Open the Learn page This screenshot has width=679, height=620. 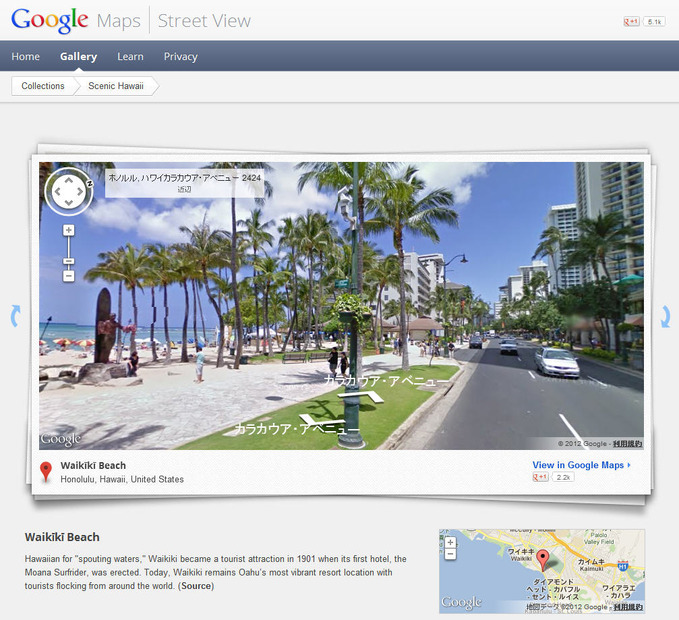130,56
